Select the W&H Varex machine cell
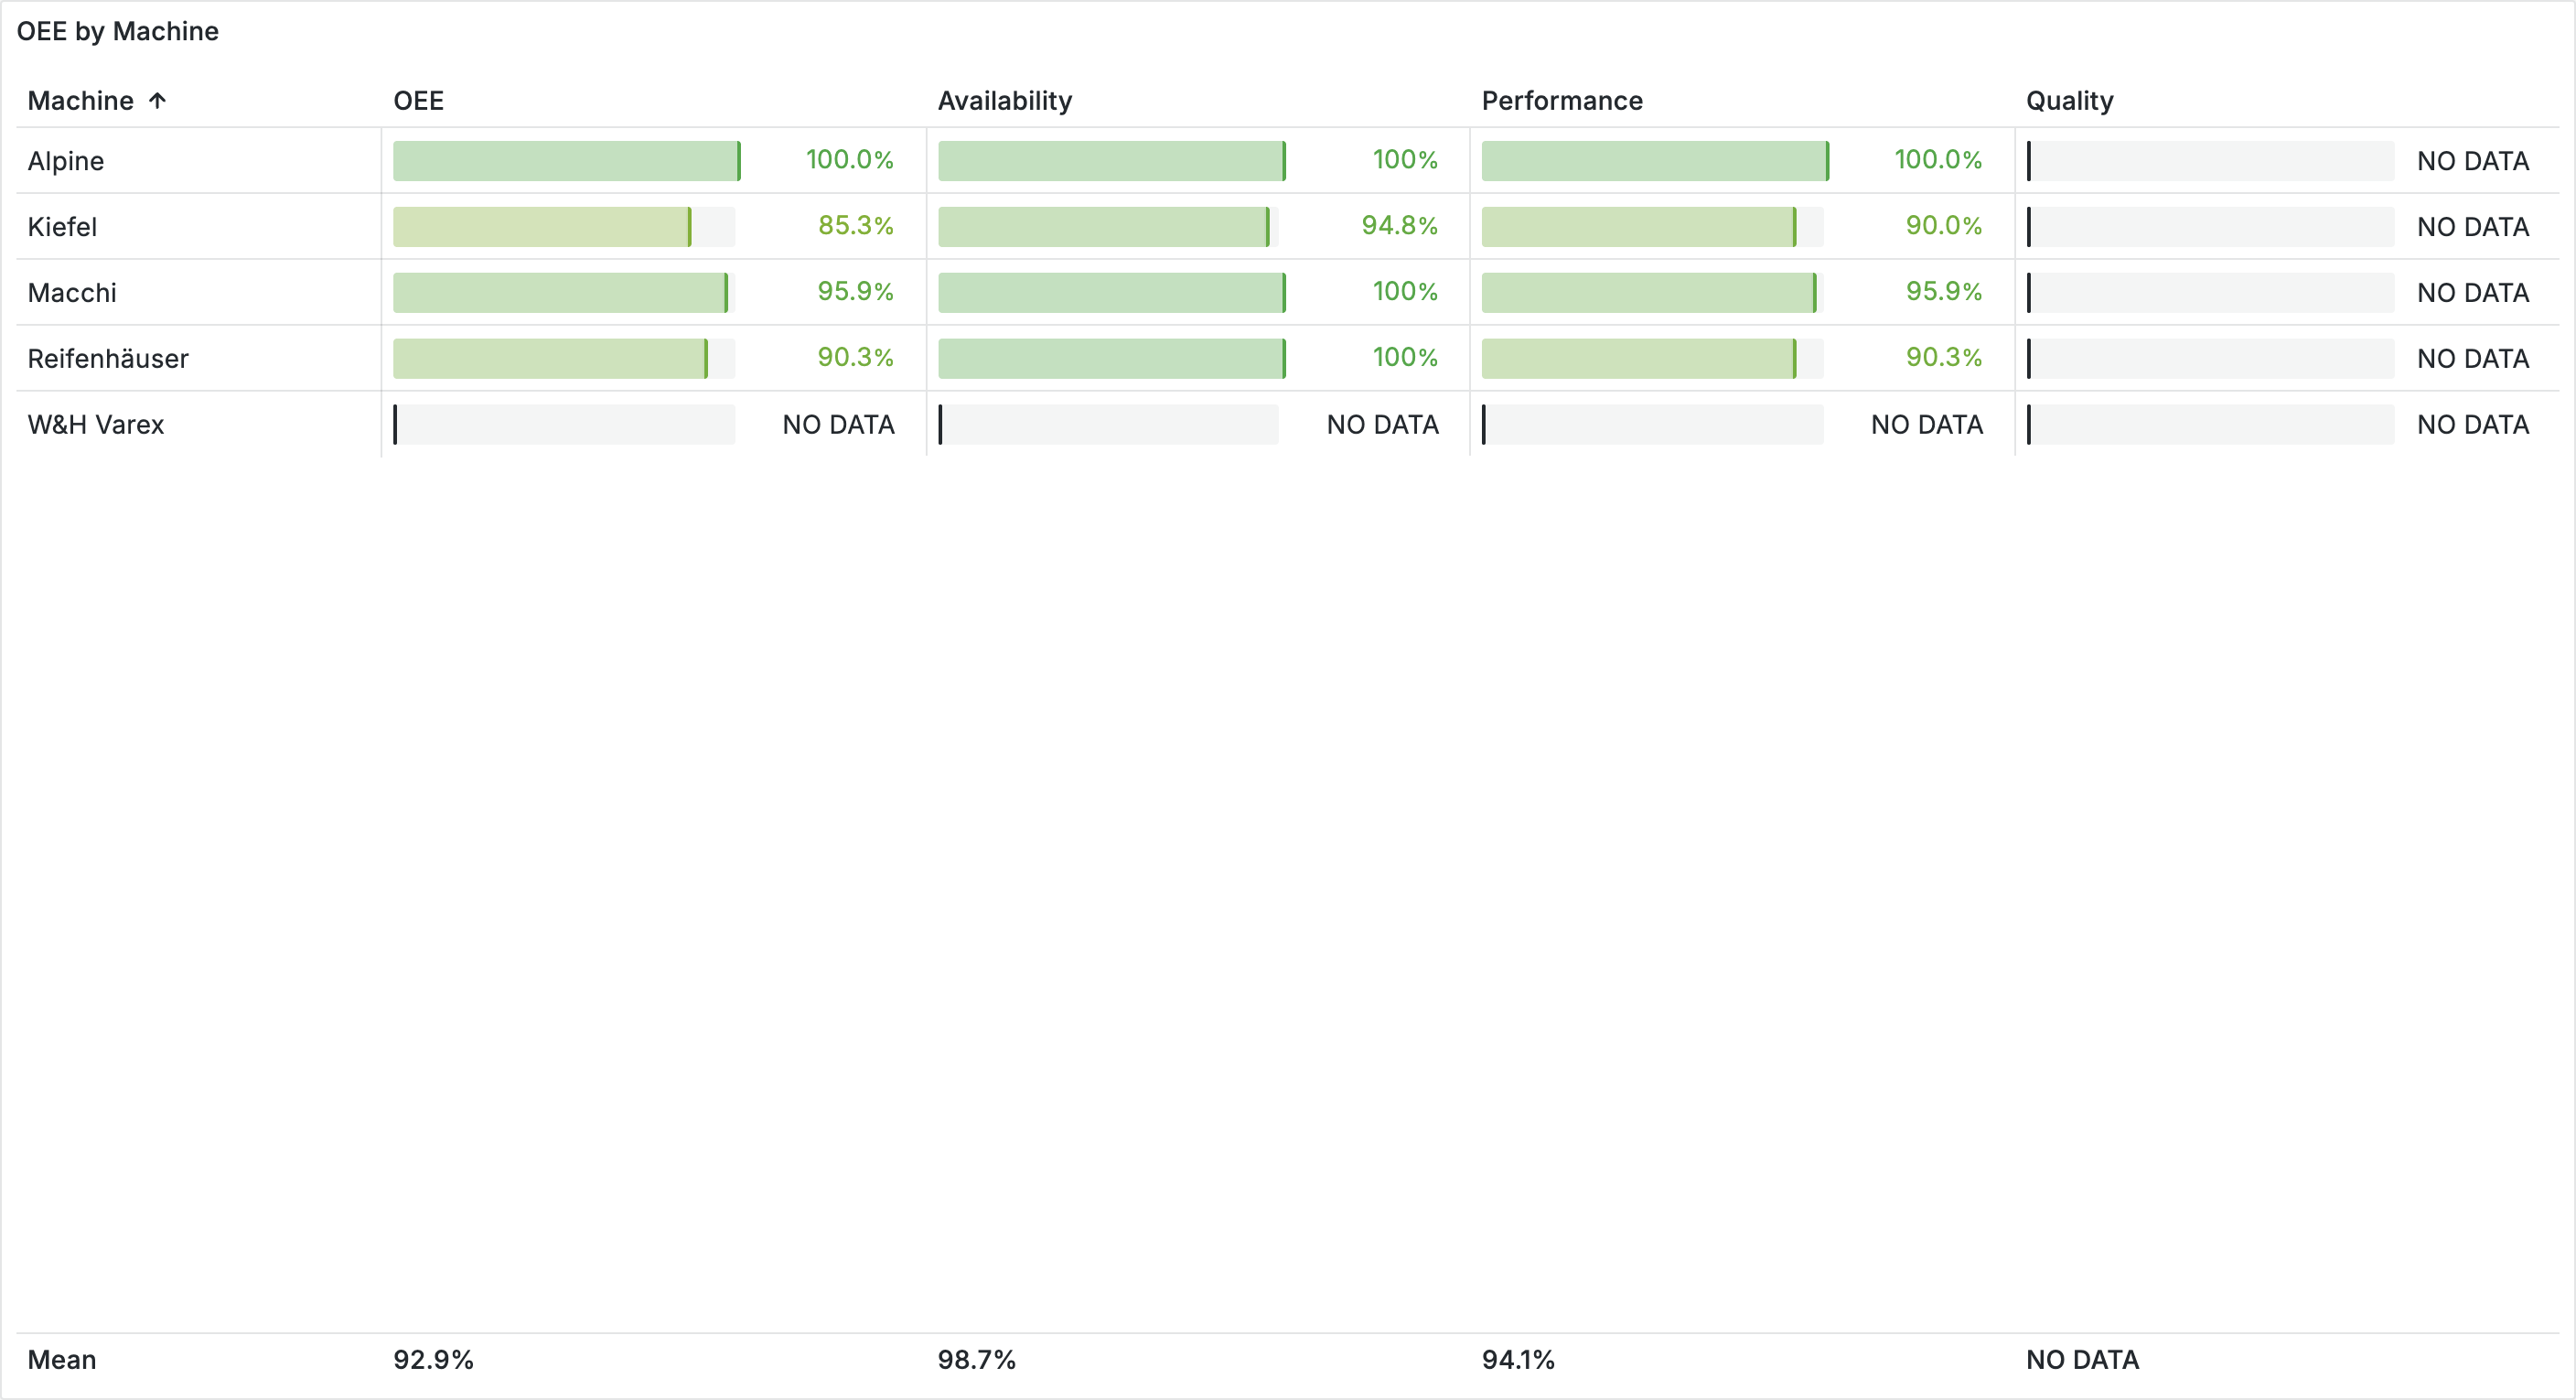 (x=96, y=425)
